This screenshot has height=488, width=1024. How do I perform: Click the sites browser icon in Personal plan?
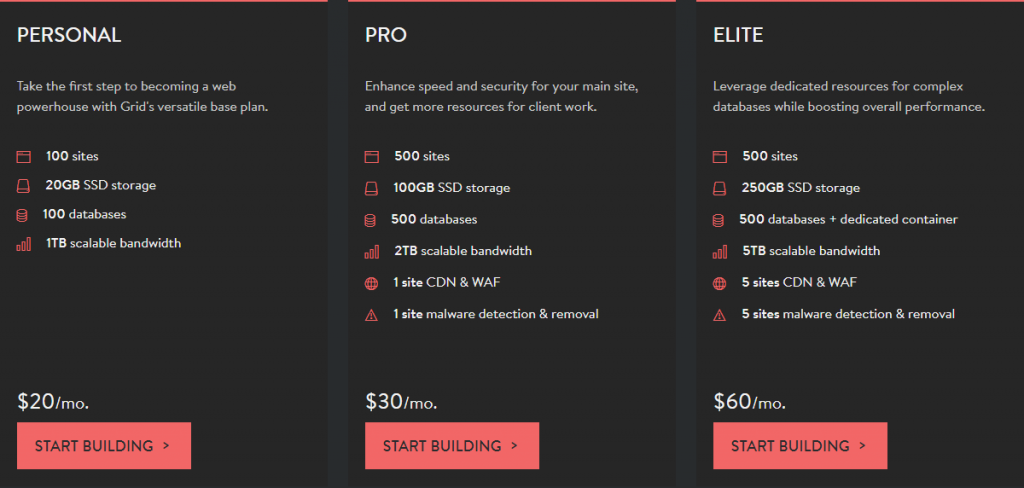tap(23, 157)
